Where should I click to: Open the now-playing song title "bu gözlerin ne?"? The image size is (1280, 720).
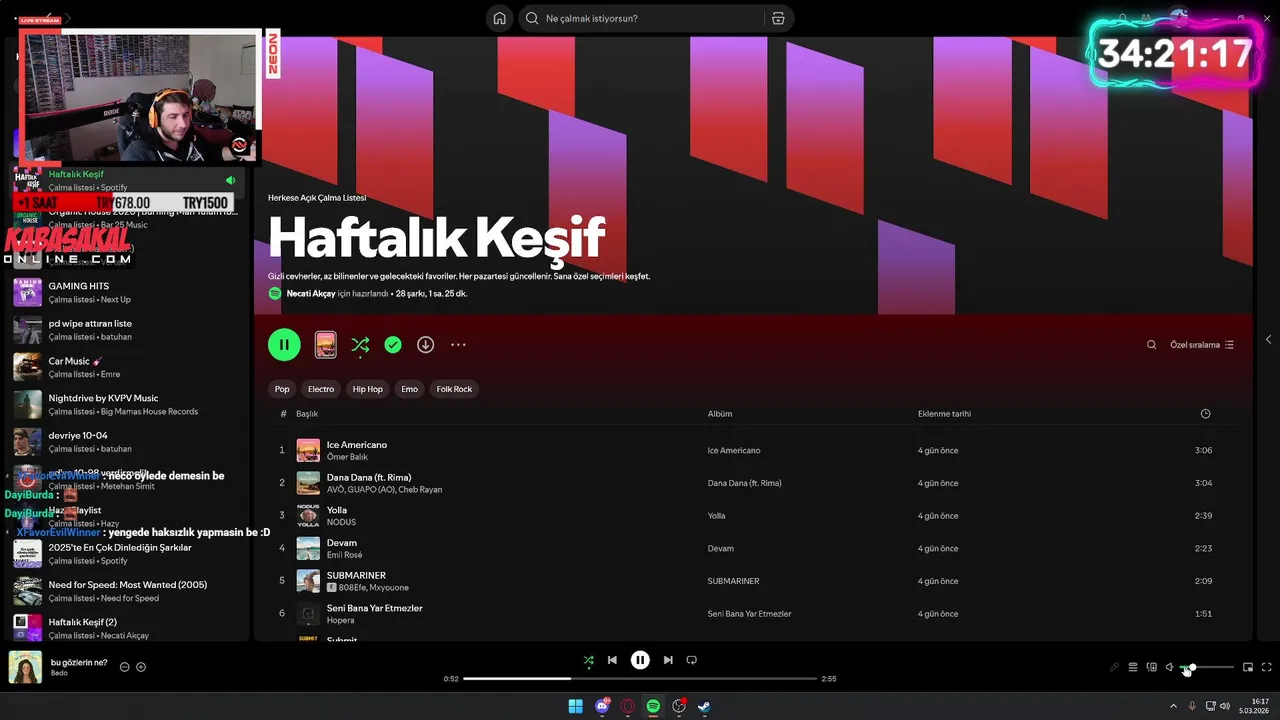click(79, 662)
